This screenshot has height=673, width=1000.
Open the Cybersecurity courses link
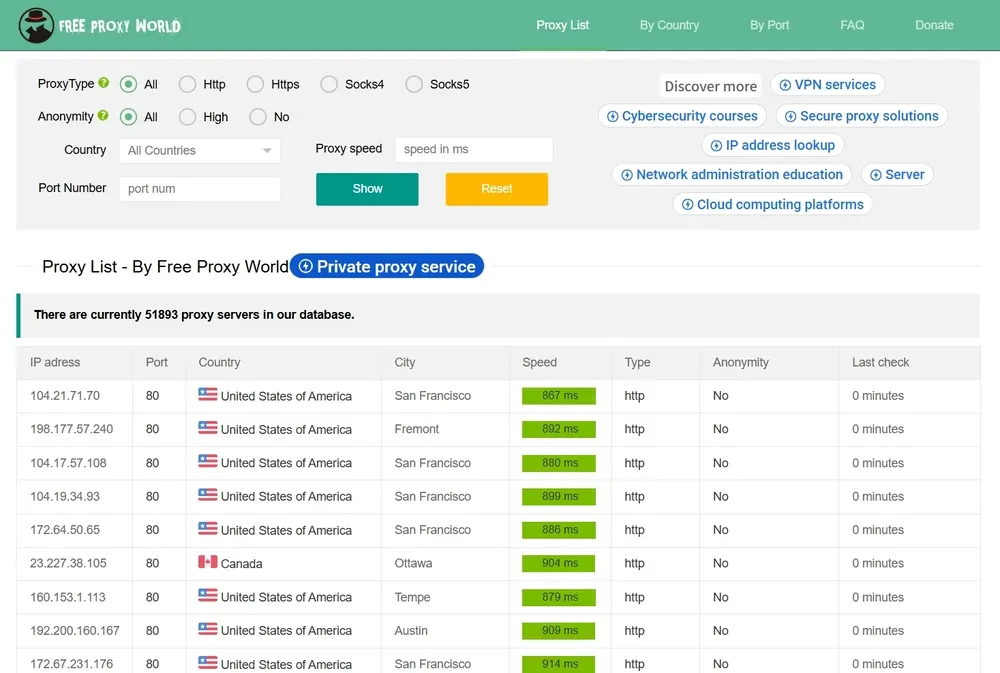click(x=682, y=116)
